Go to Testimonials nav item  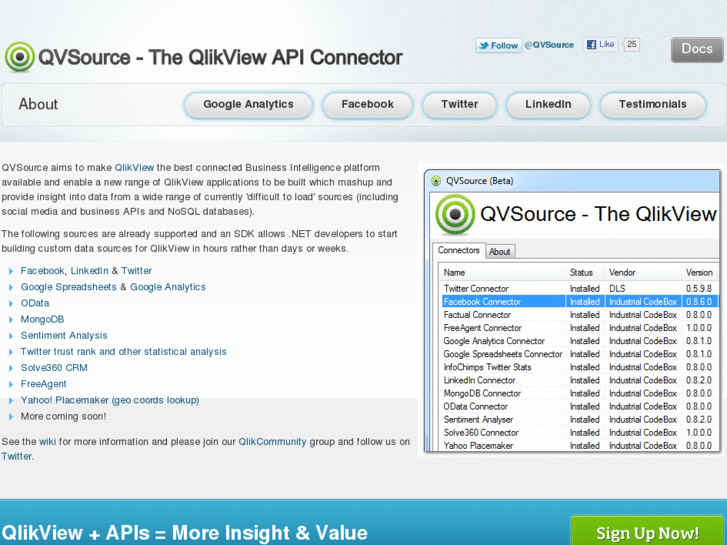tap(652, 105)
